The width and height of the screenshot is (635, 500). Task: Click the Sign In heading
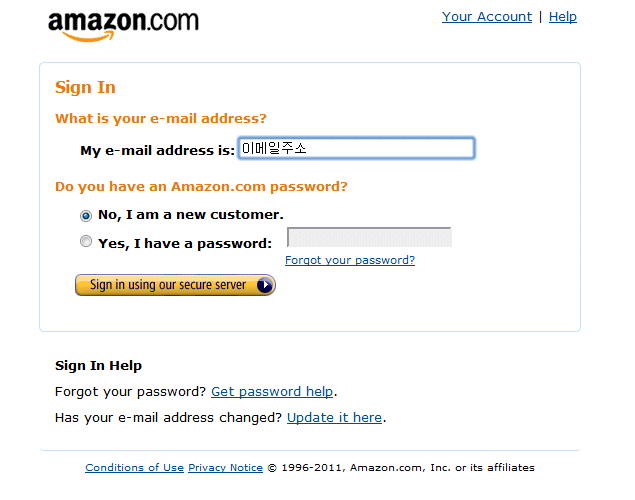pyautogui.click(x=85, y=87)
